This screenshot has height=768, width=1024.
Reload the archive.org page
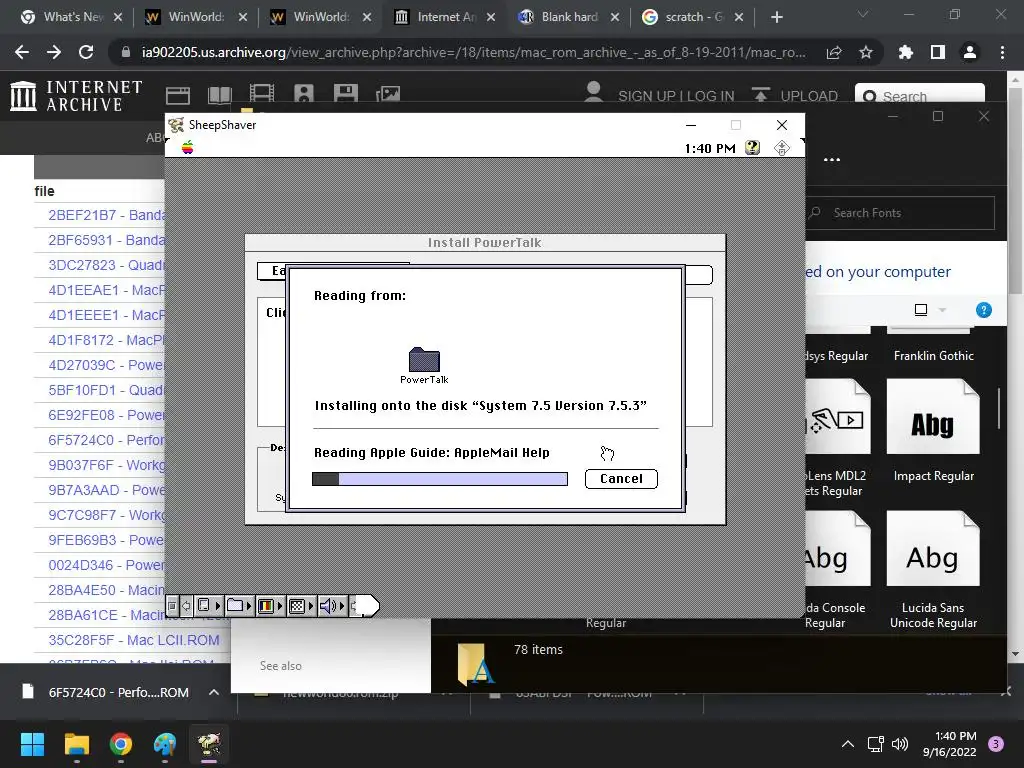point(86,52)
